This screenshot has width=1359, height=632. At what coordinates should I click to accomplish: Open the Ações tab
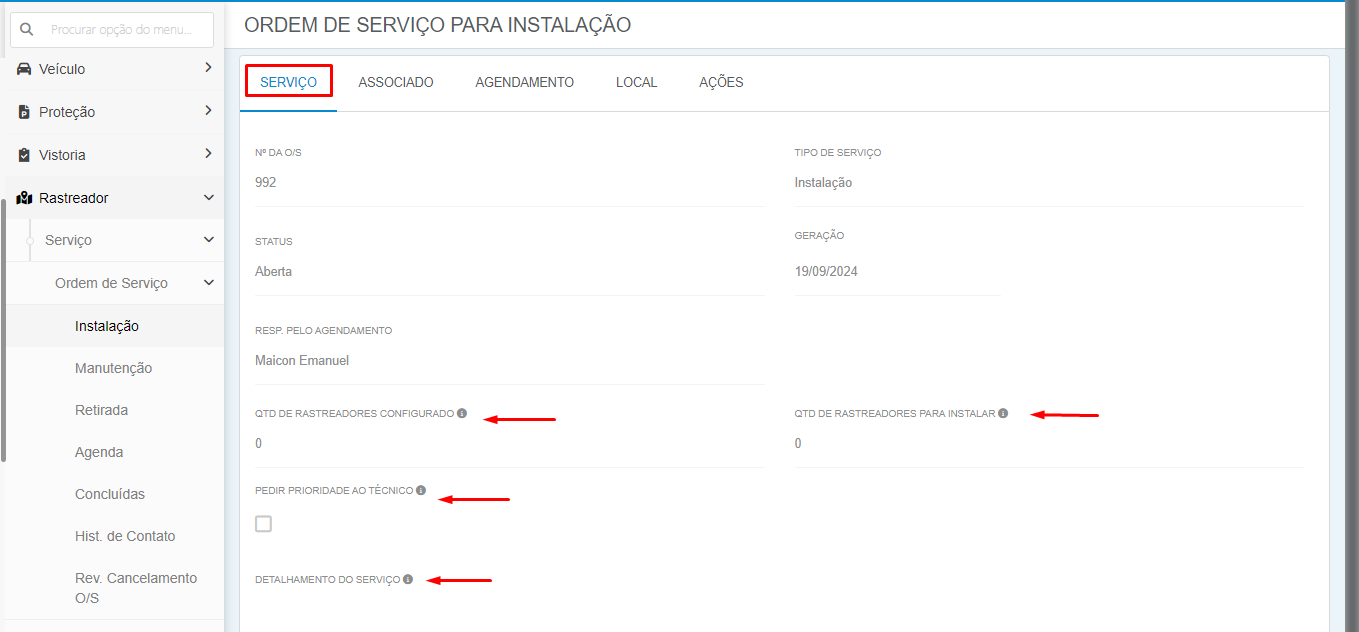coord(721,82)
